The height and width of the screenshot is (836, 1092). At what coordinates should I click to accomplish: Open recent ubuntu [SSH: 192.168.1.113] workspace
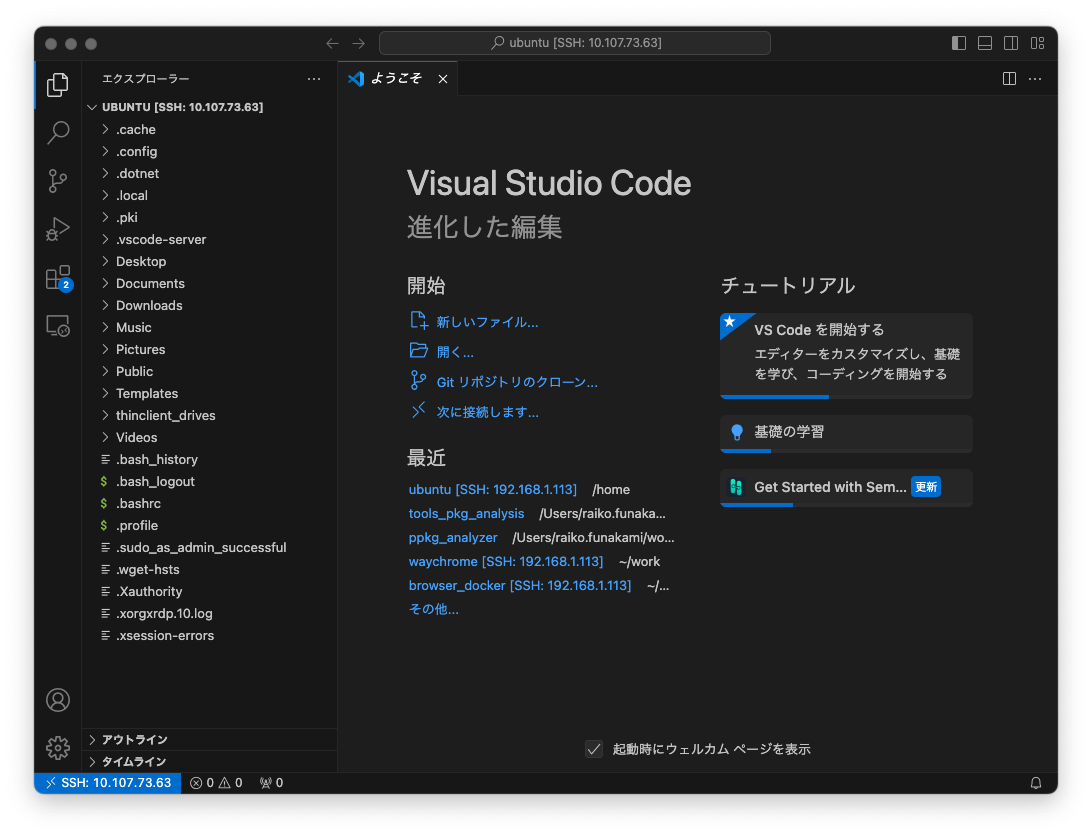[492, 490]
